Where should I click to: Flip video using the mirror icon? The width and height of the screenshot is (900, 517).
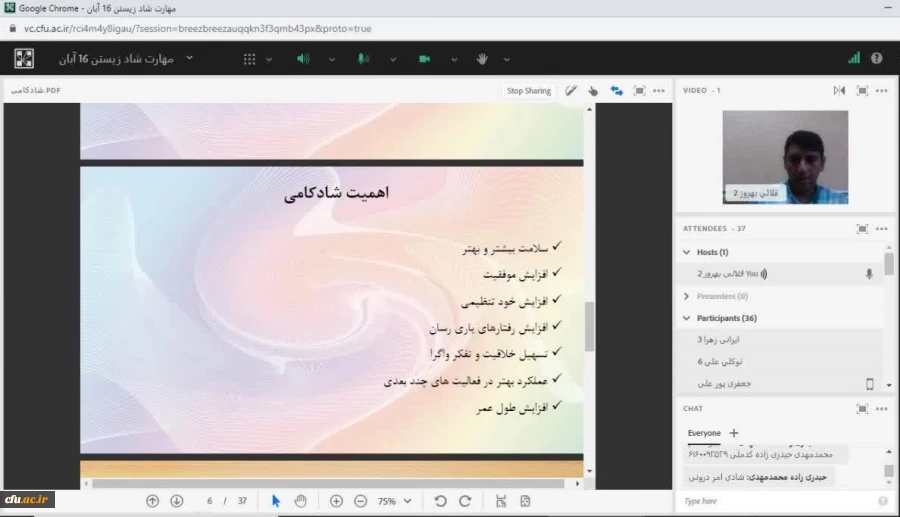tap(839, 91)
